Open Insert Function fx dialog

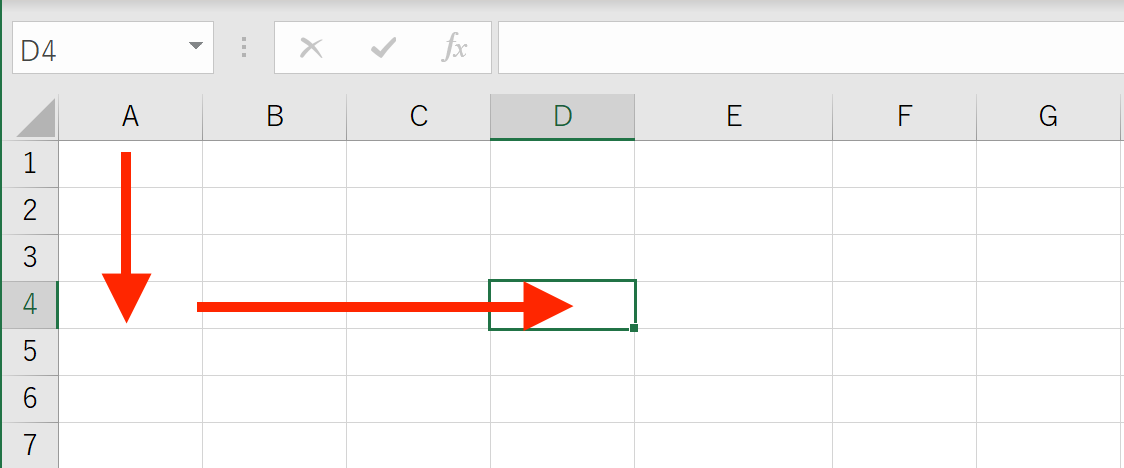click(454, 48)
